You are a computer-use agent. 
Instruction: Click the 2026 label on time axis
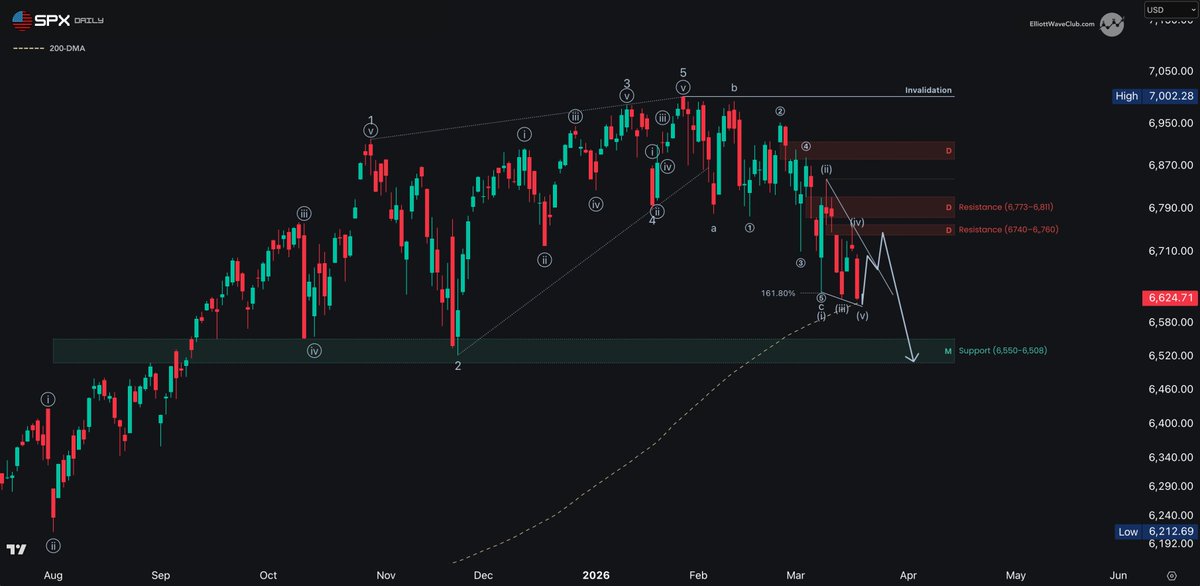[594, 576]
